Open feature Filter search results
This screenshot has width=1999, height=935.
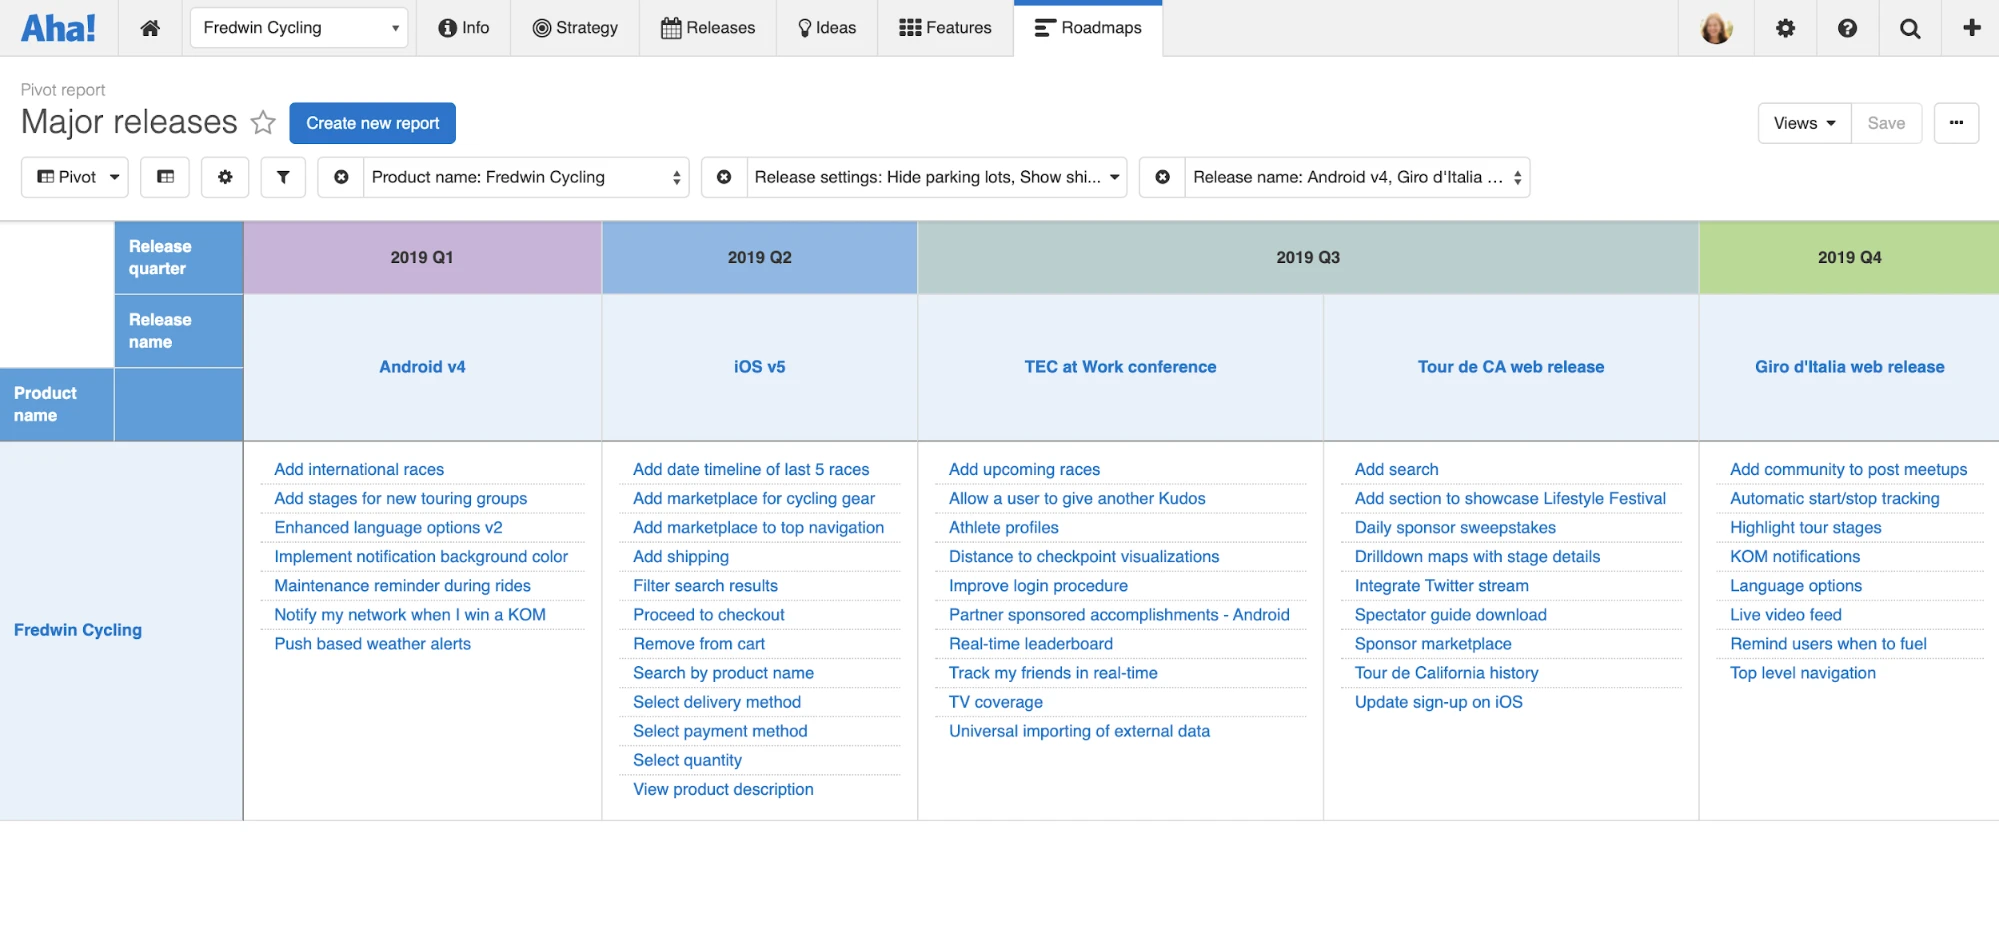tap(705, 585)
